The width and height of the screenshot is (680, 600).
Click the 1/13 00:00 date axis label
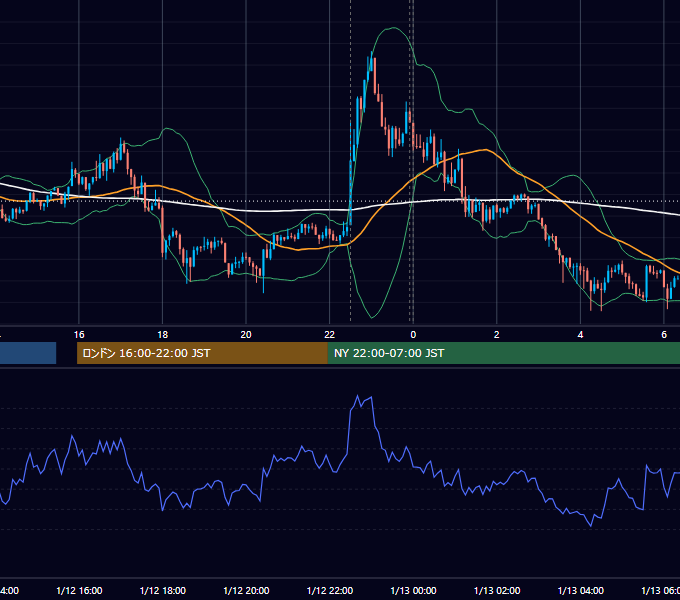pos(413,590)
